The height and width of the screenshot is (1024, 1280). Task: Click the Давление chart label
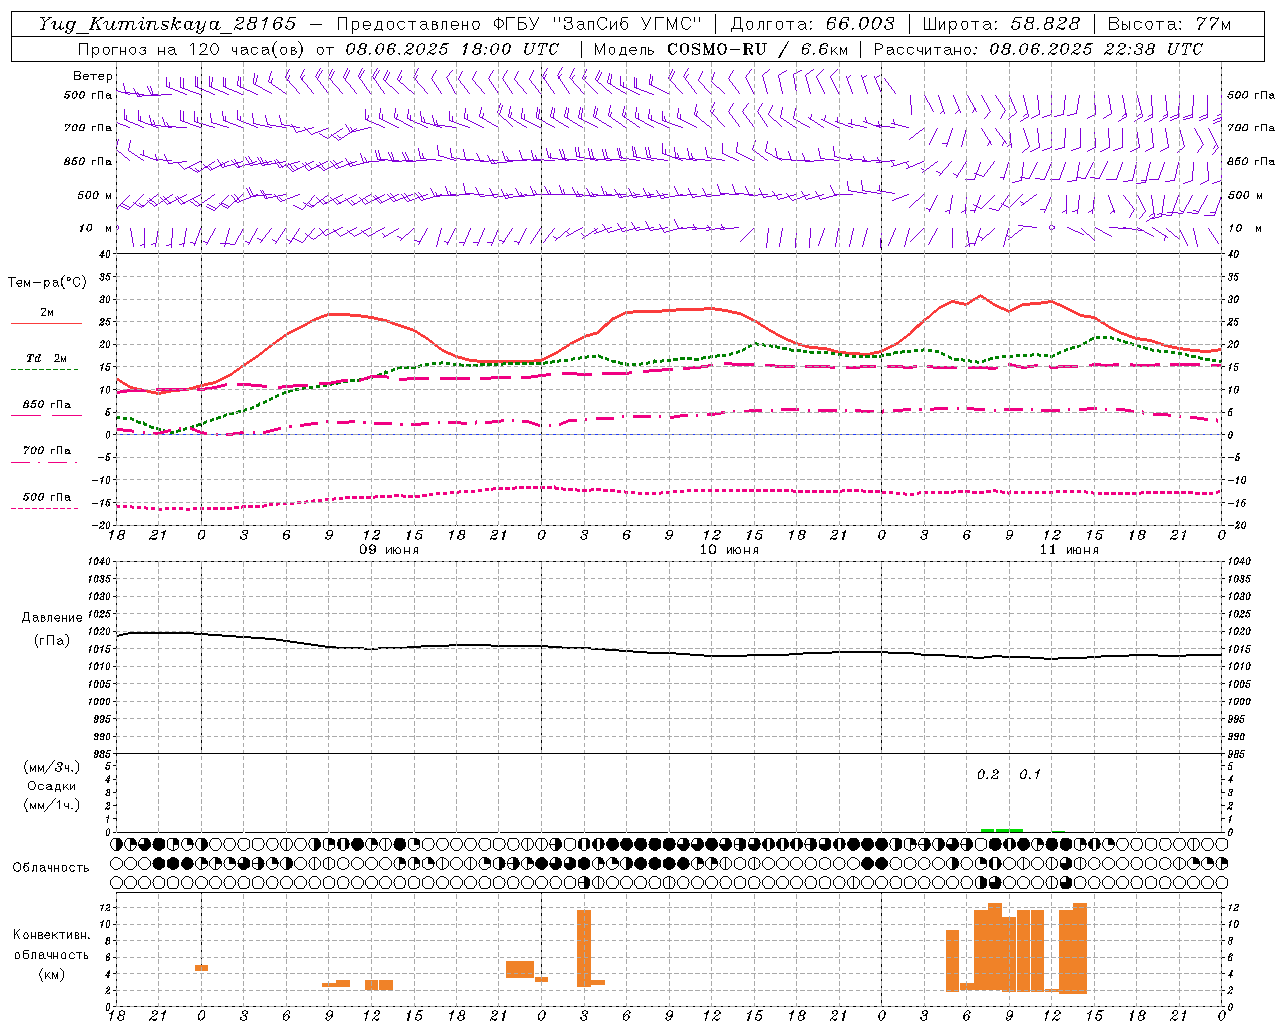pos(52,618)
